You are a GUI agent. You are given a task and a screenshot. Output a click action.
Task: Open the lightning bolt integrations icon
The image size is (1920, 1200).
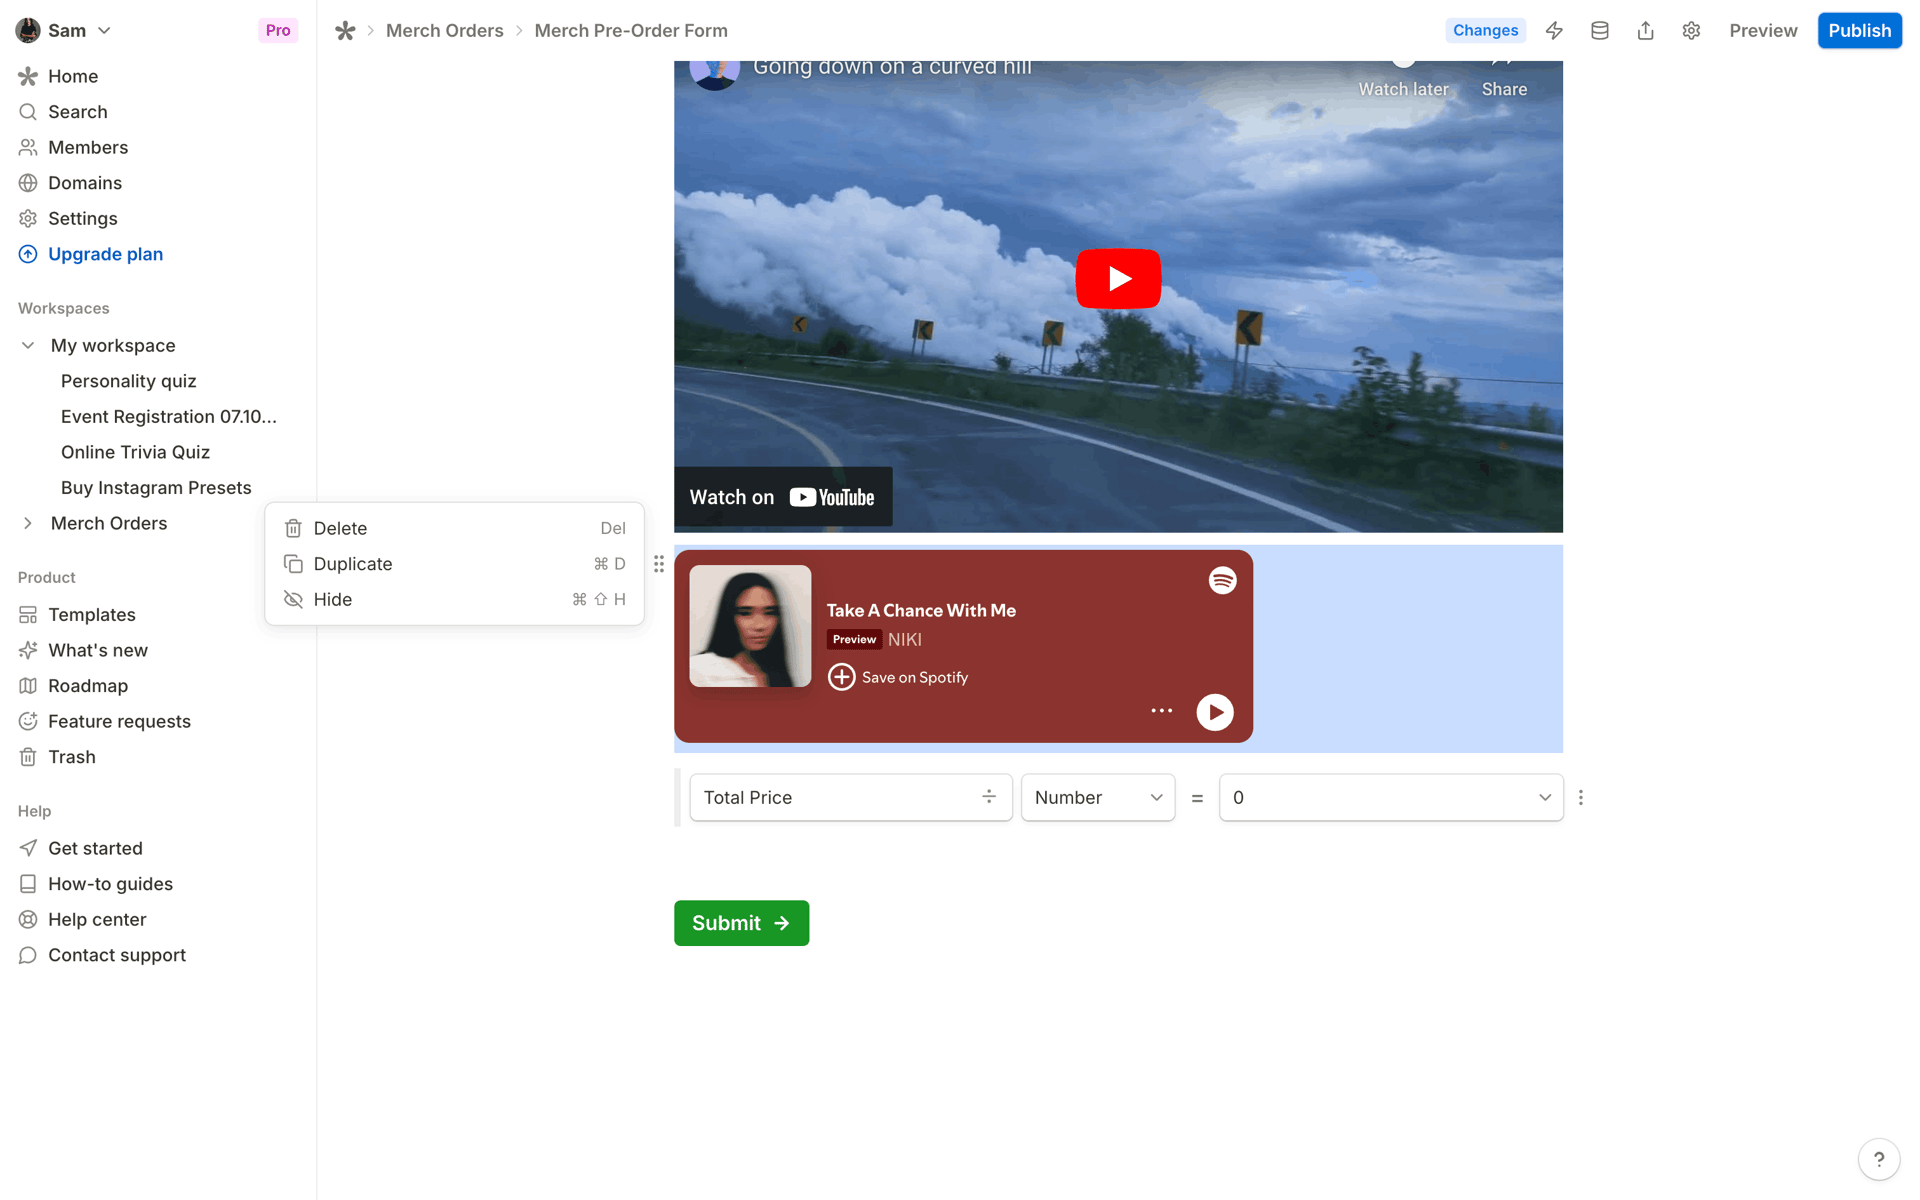click(1554, 31)
